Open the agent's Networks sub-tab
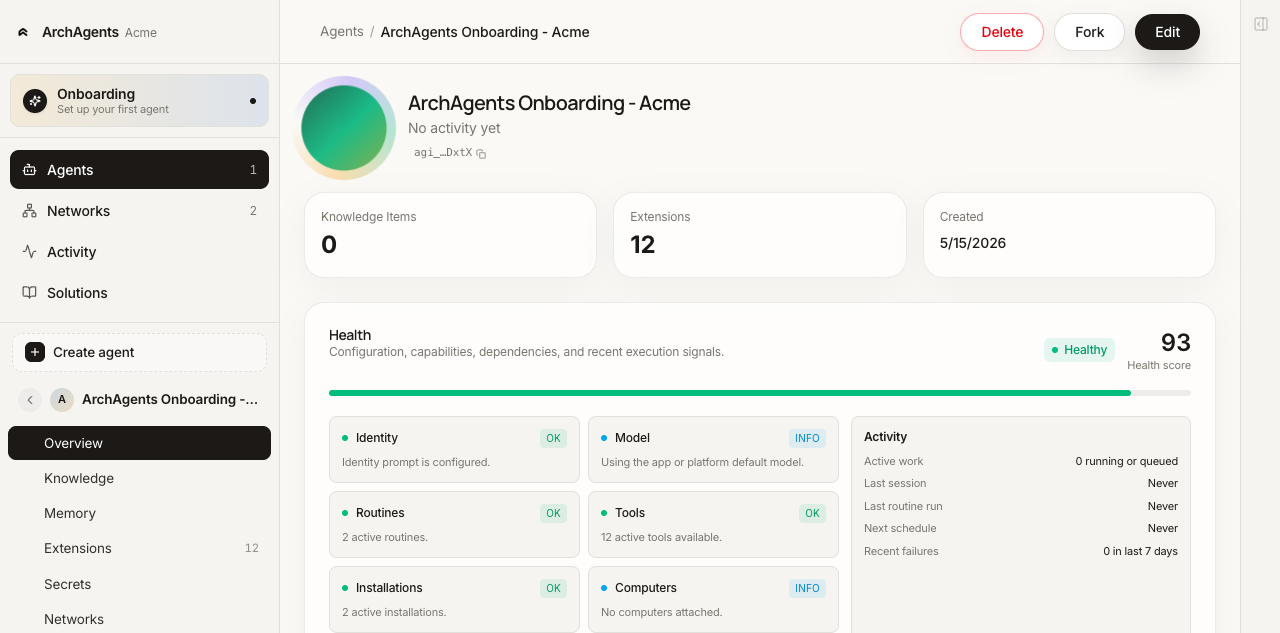Image resolution: width=1280 pixels, height=633 pixels. tap(139, 619)
